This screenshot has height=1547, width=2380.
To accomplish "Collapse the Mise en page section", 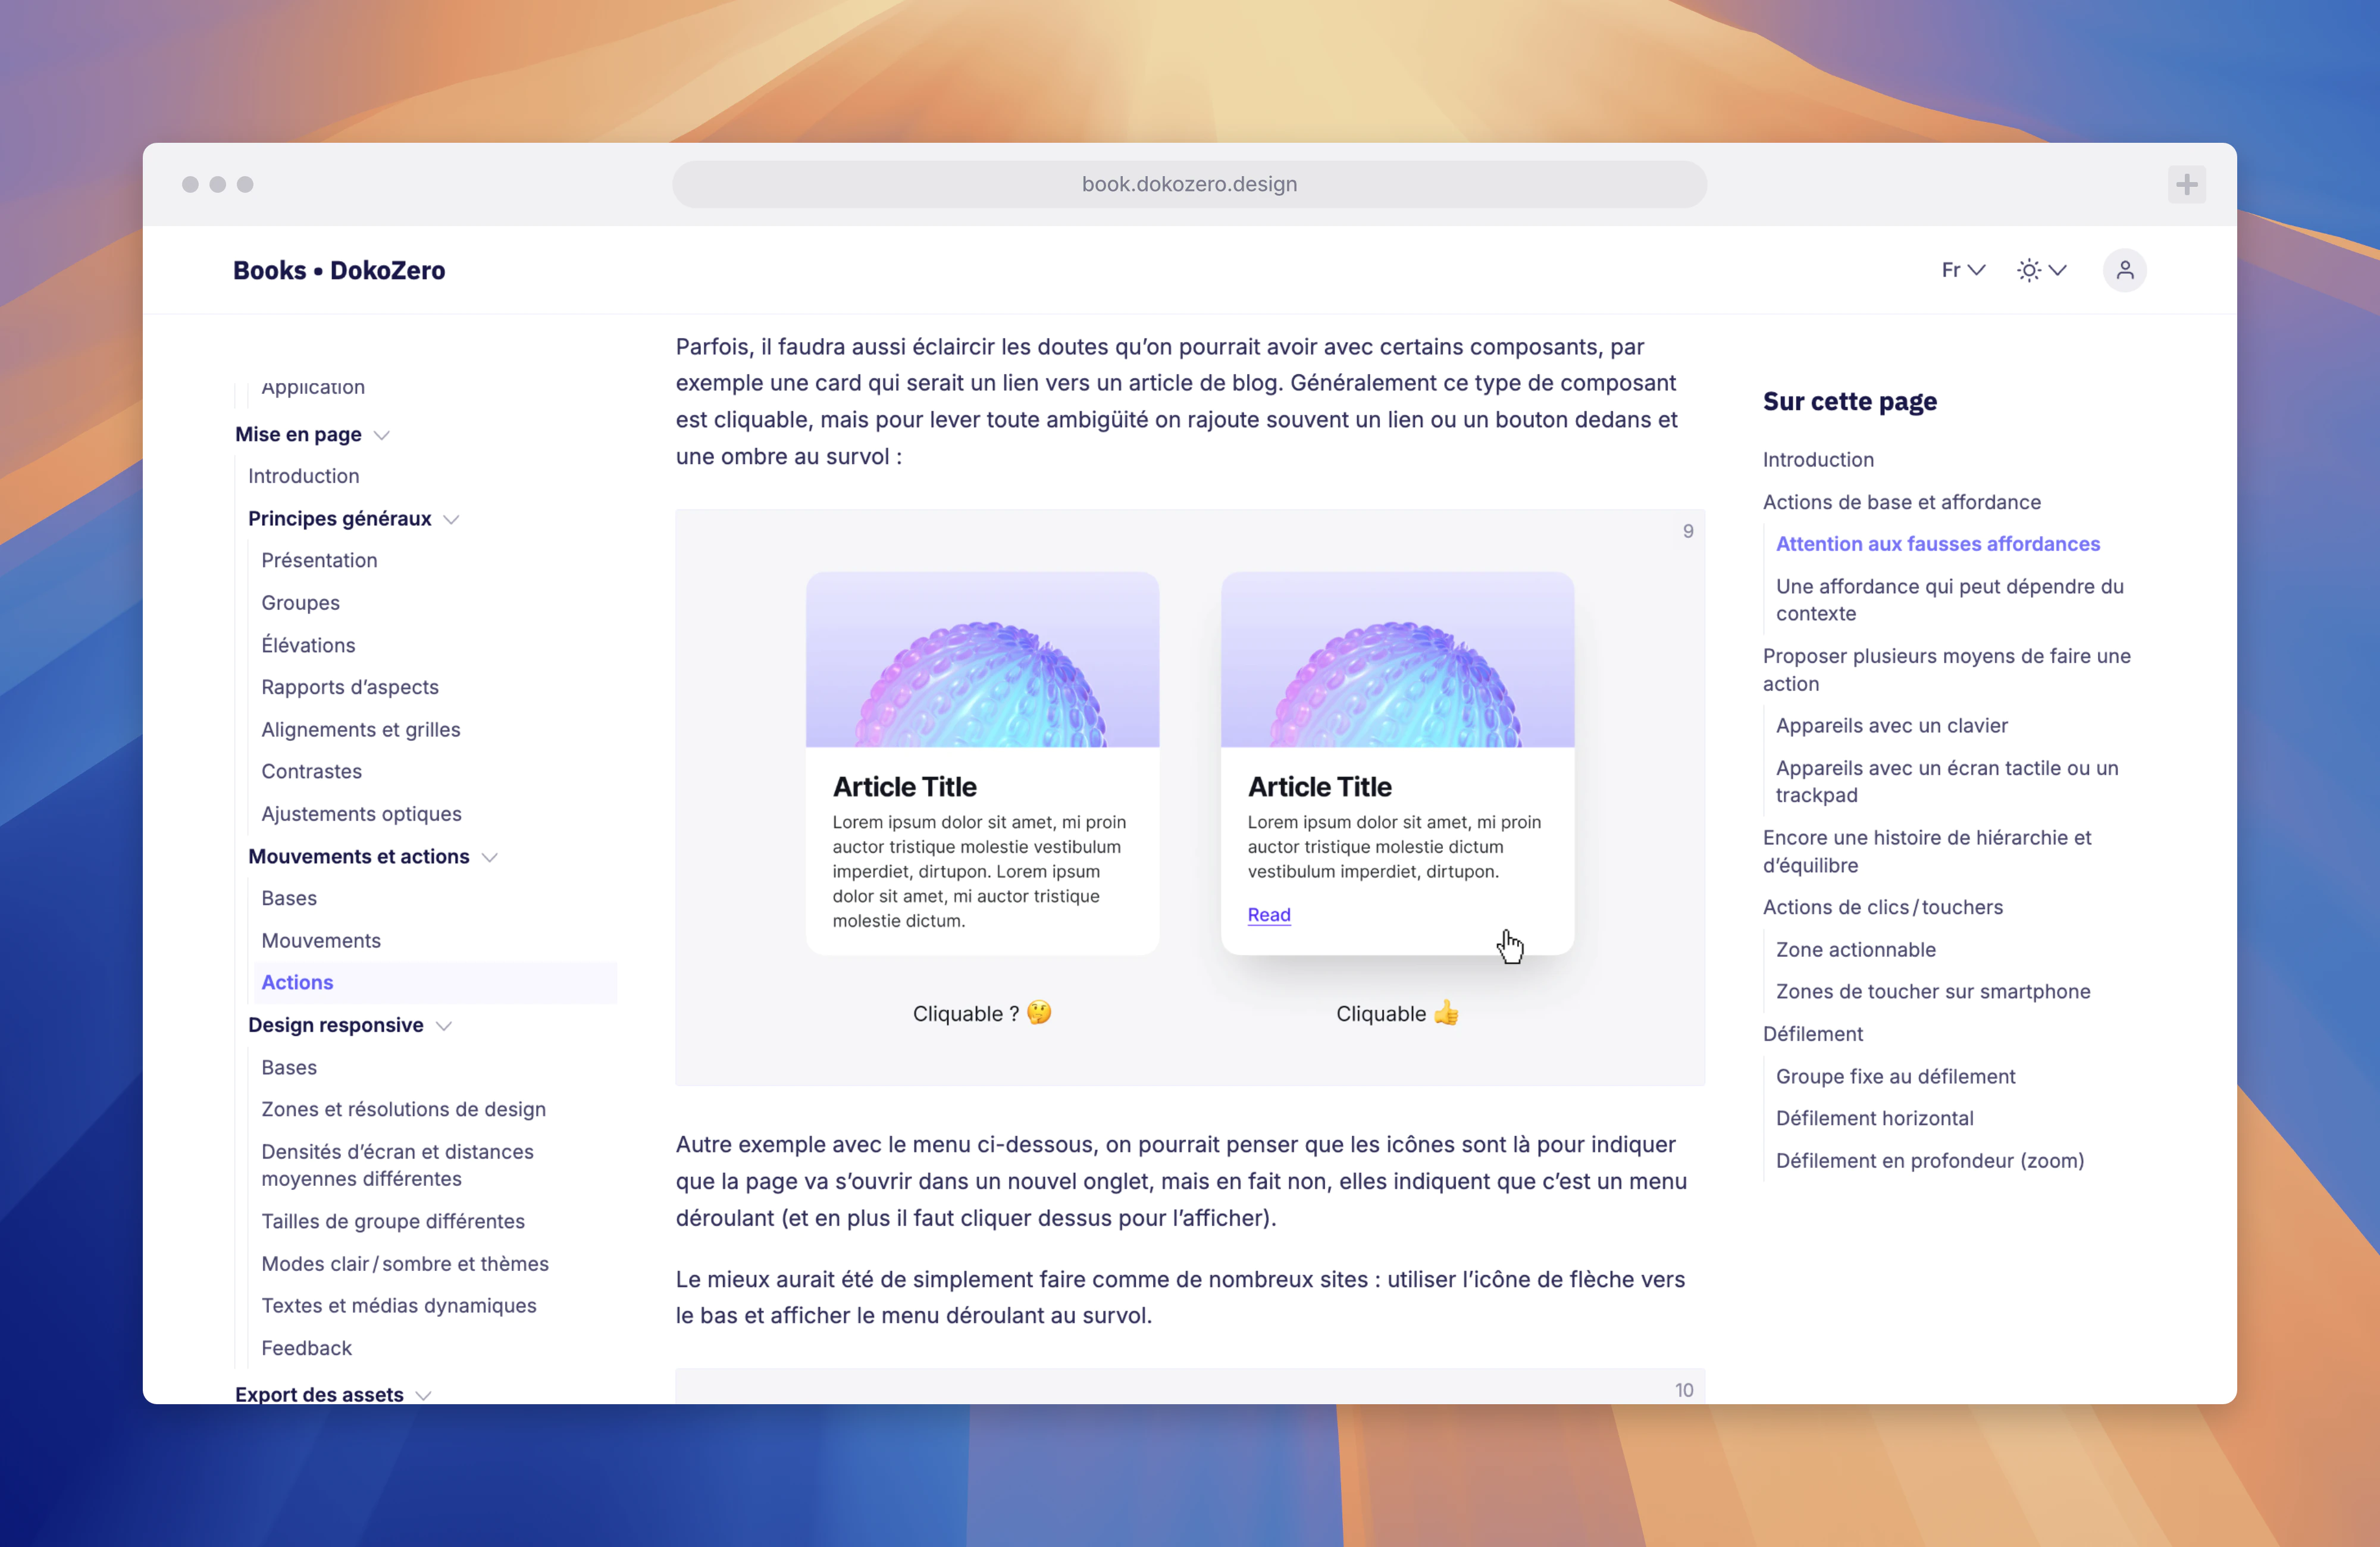I will [x=381, y=435].
